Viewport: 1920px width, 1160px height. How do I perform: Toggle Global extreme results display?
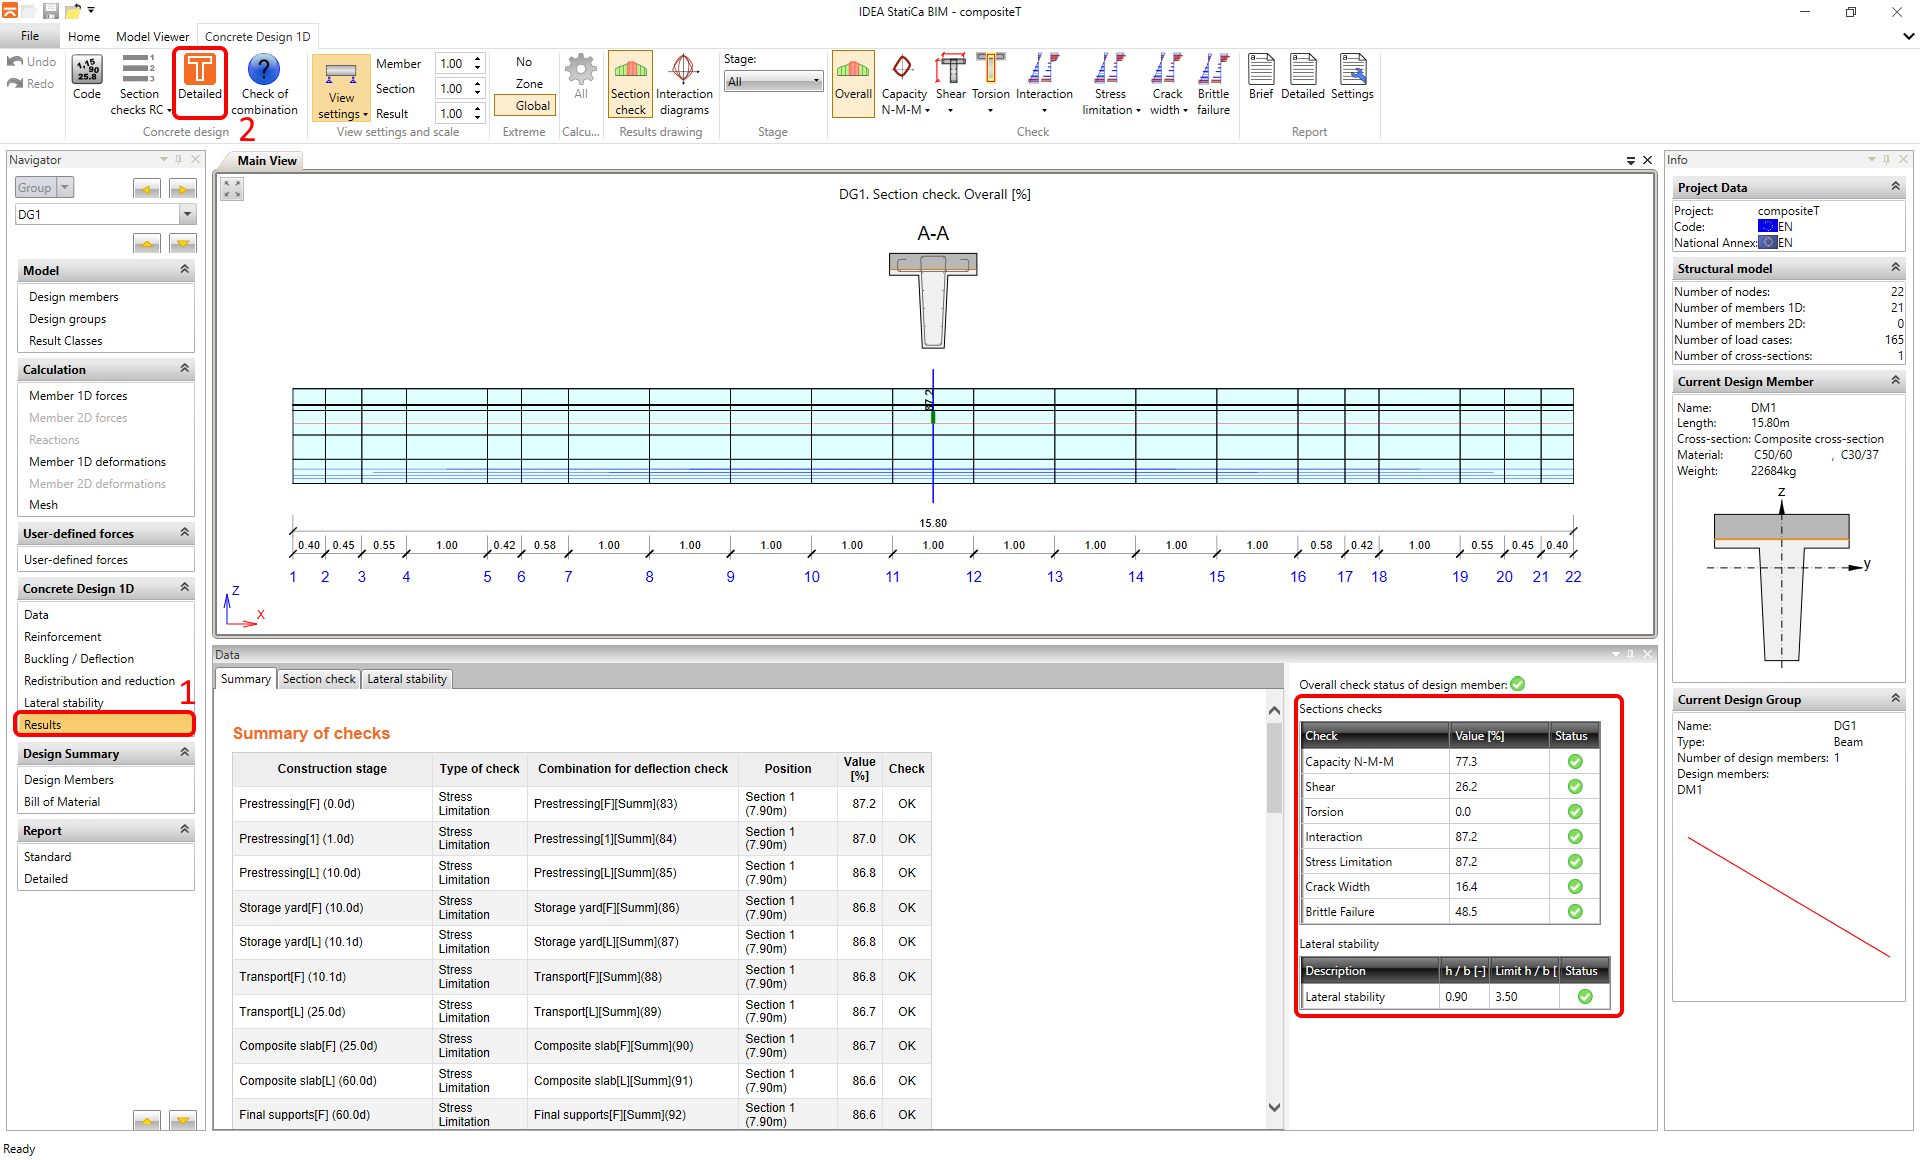[525, 105]
